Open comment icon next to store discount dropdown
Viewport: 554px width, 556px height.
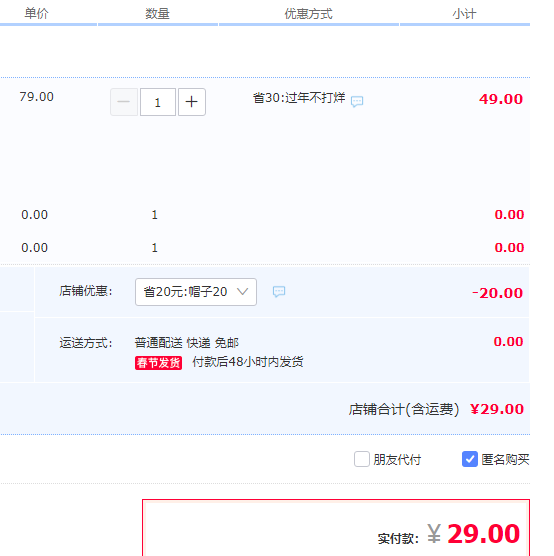279,291
